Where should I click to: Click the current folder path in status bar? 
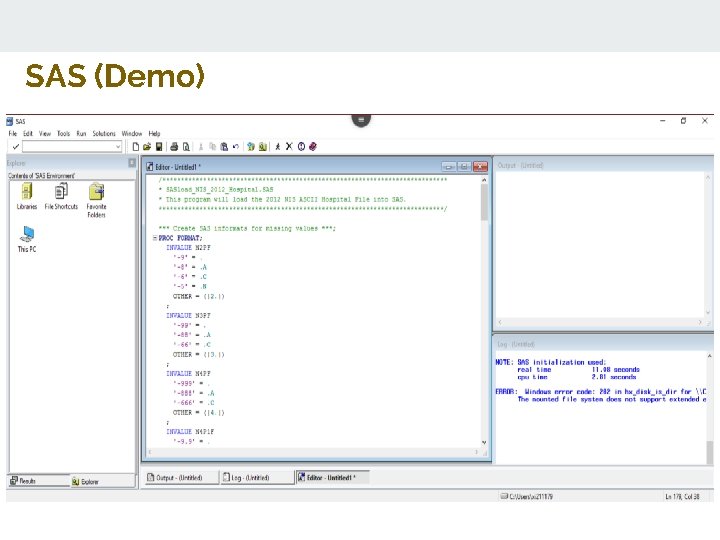(x=527, y=496)
